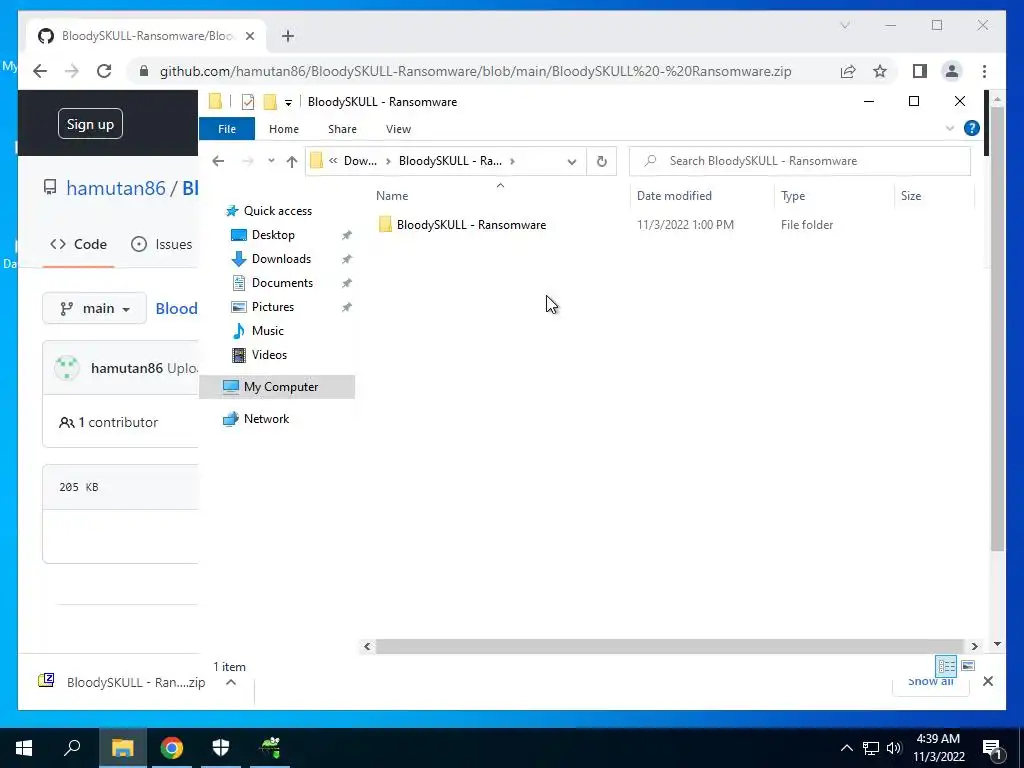This screenshot has width=1024, height=768.
Task: Click Chrome's share this page icon
Action: point(848,71)
